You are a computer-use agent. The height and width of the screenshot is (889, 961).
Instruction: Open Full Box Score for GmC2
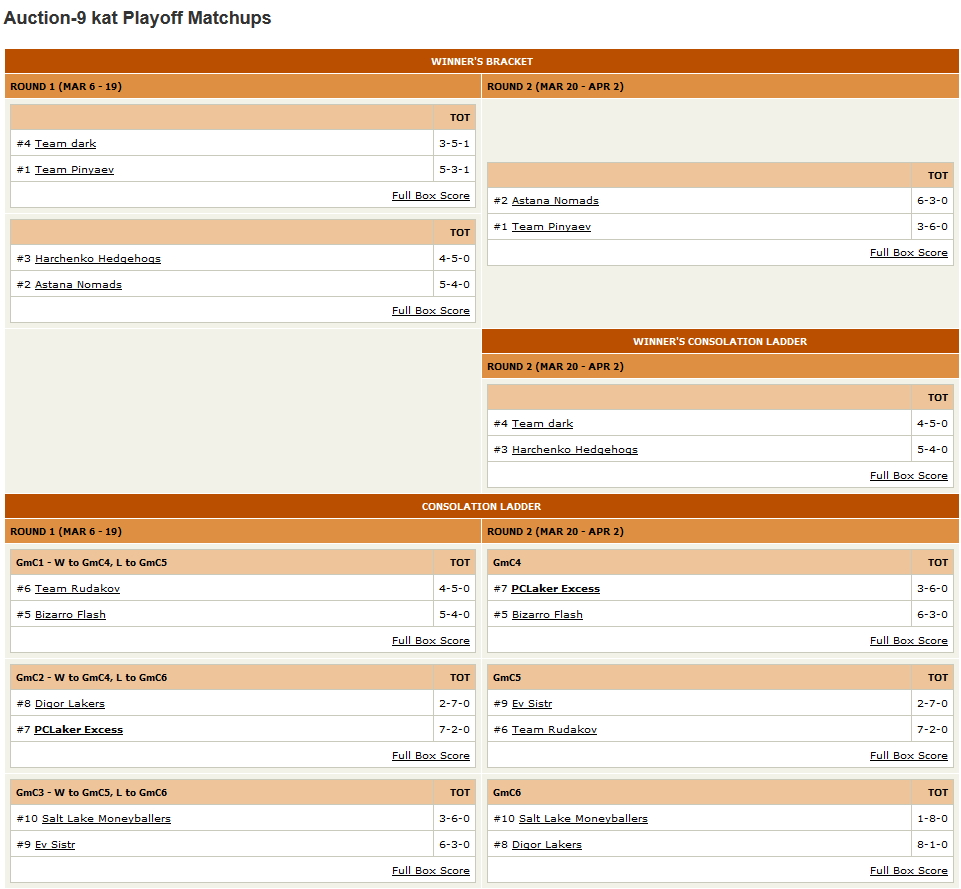pos(431,755)
